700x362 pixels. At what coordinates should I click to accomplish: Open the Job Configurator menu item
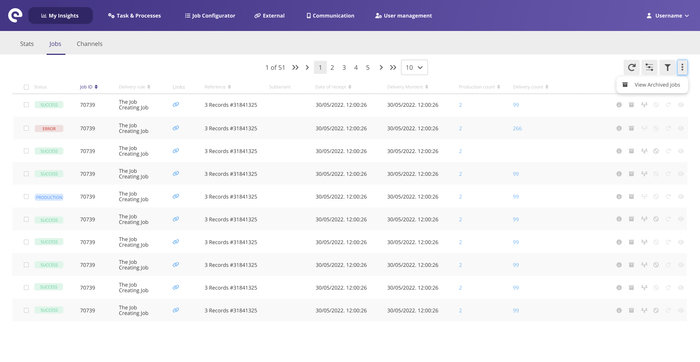210,16
